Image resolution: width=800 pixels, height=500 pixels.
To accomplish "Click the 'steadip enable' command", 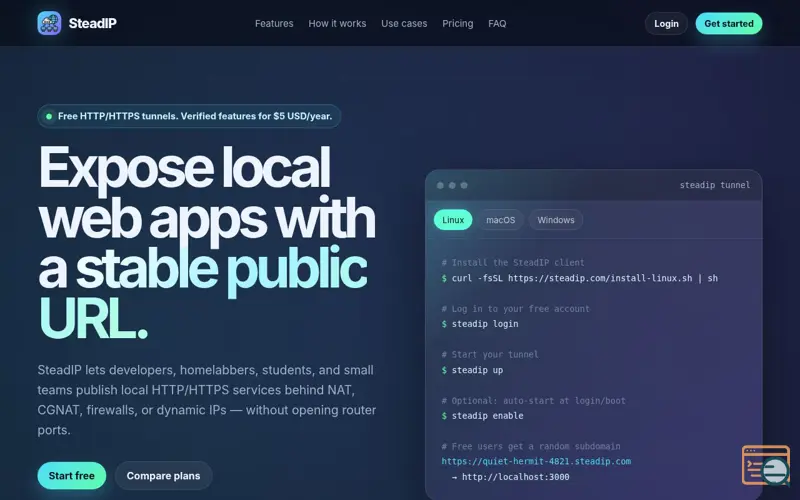I will pos(482,416).
